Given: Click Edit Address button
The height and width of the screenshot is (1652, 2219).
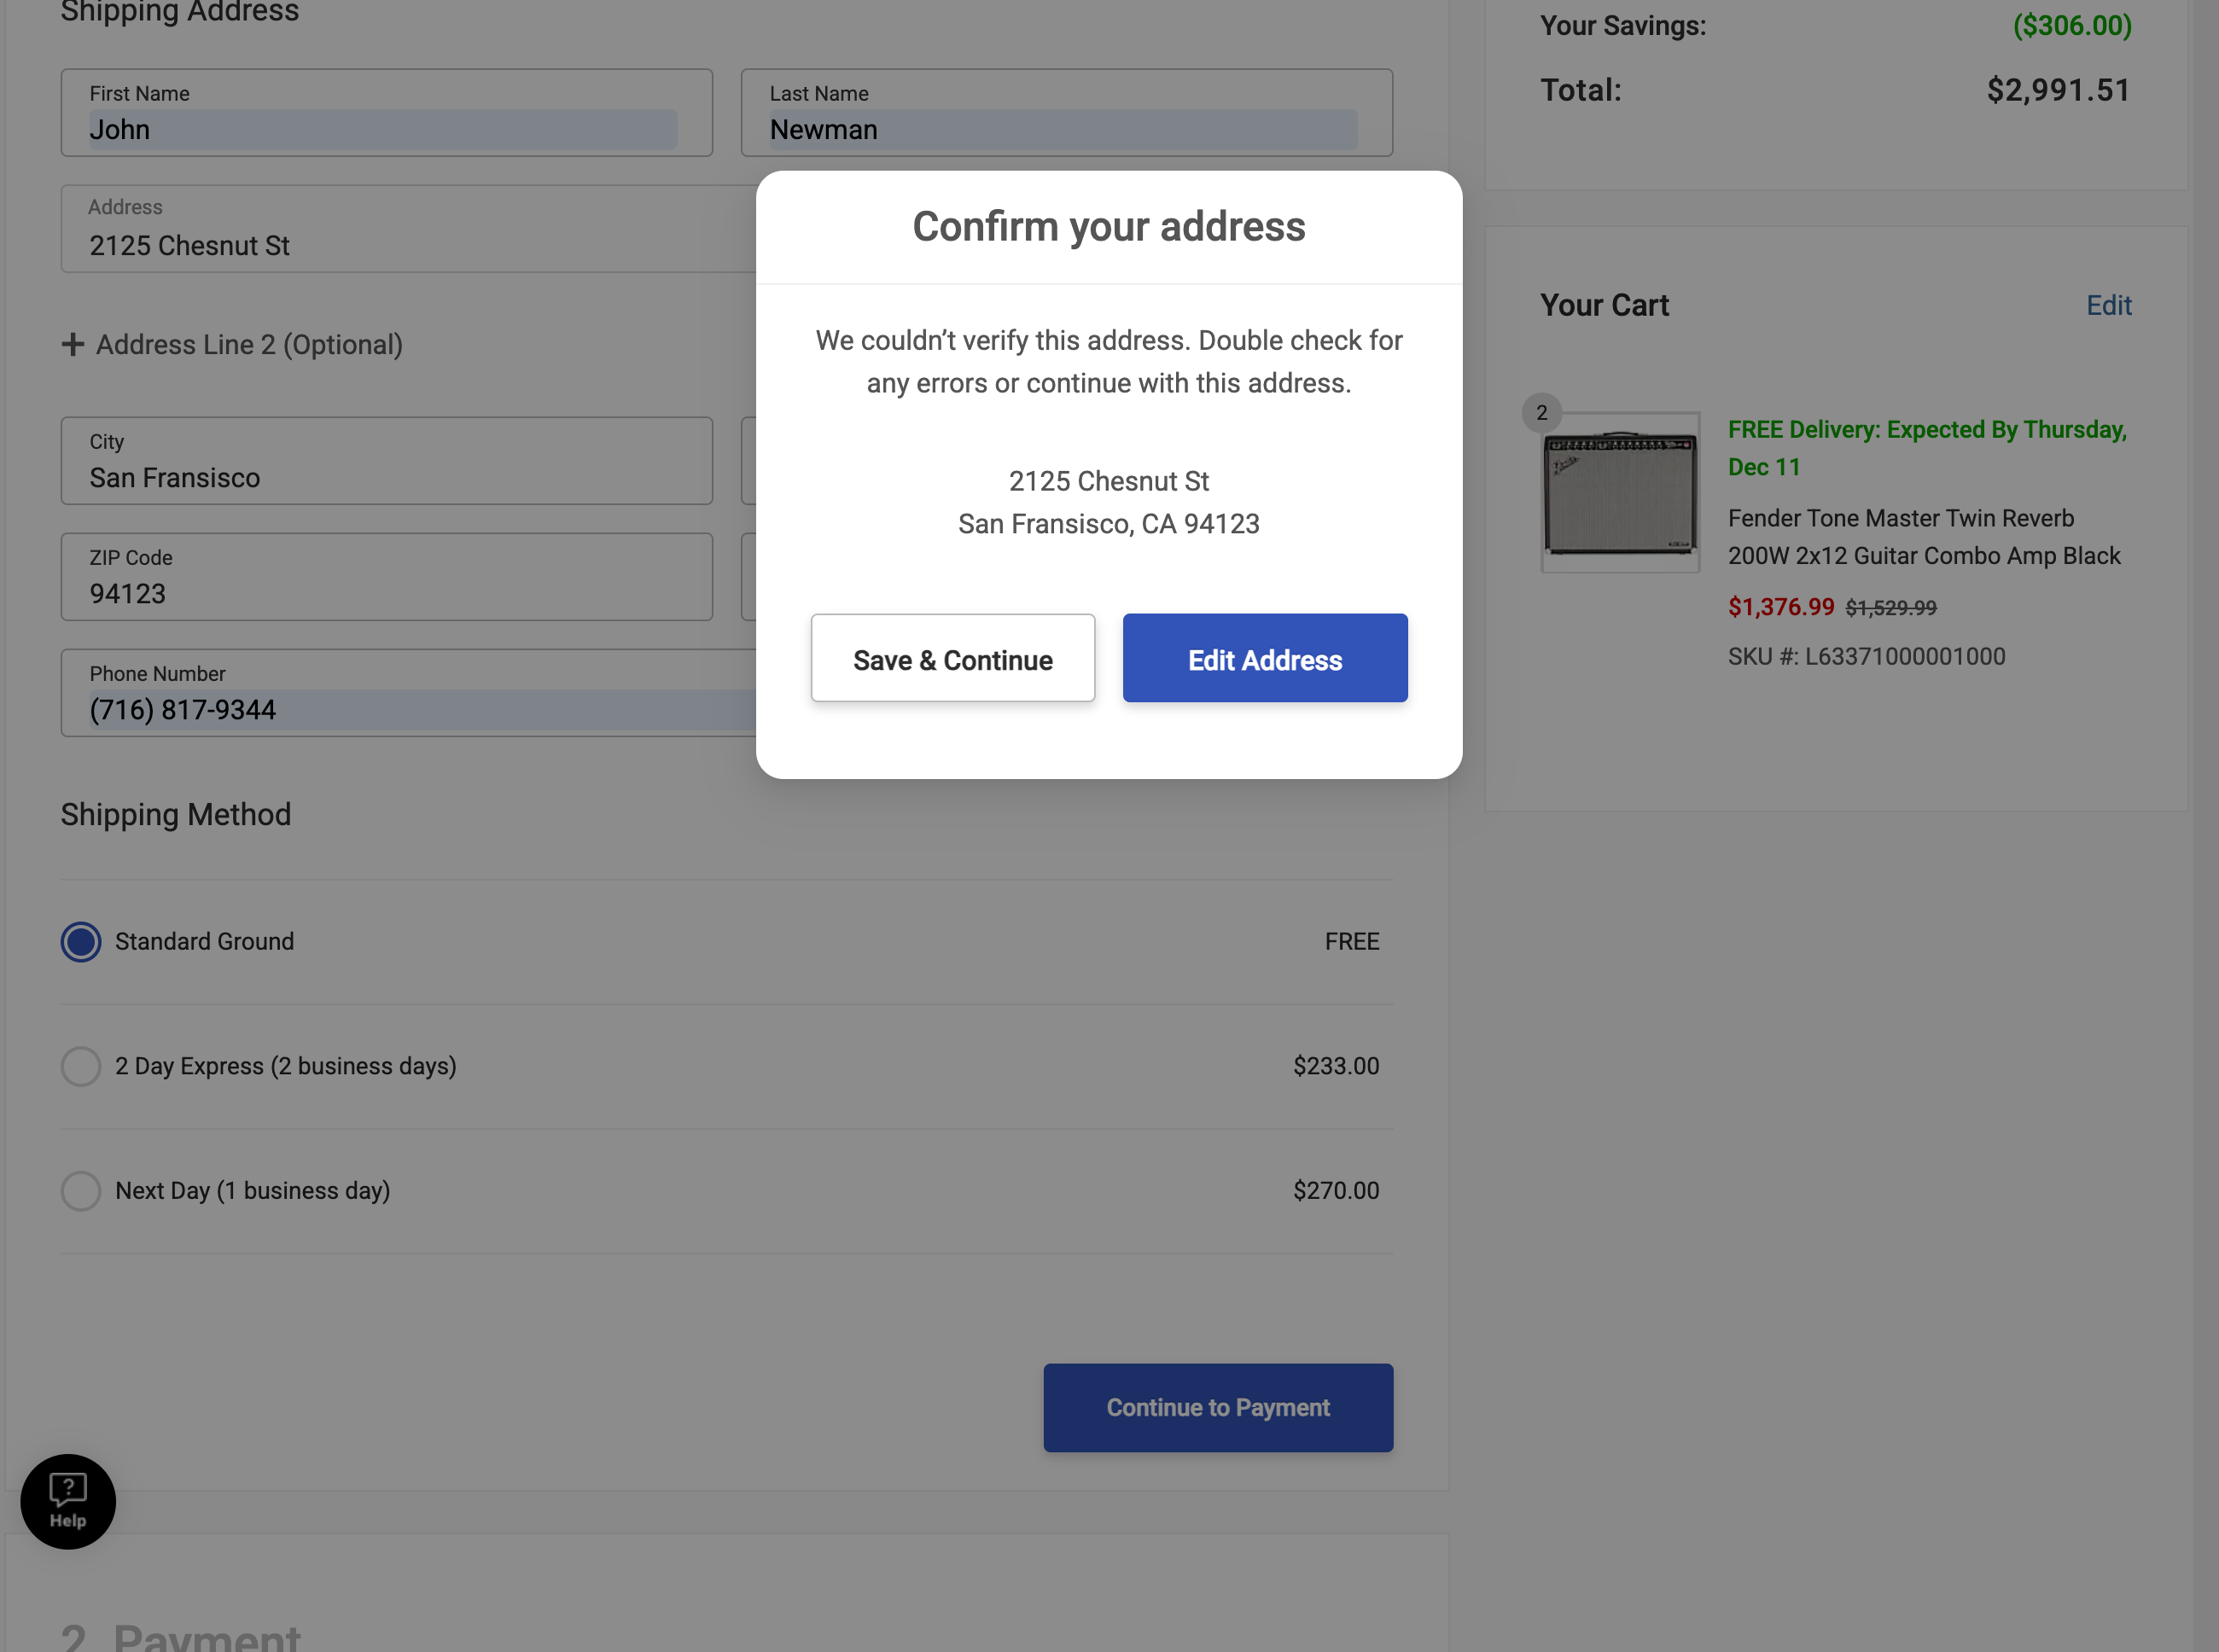Looking at the screenshot, I should [1264, 658].
